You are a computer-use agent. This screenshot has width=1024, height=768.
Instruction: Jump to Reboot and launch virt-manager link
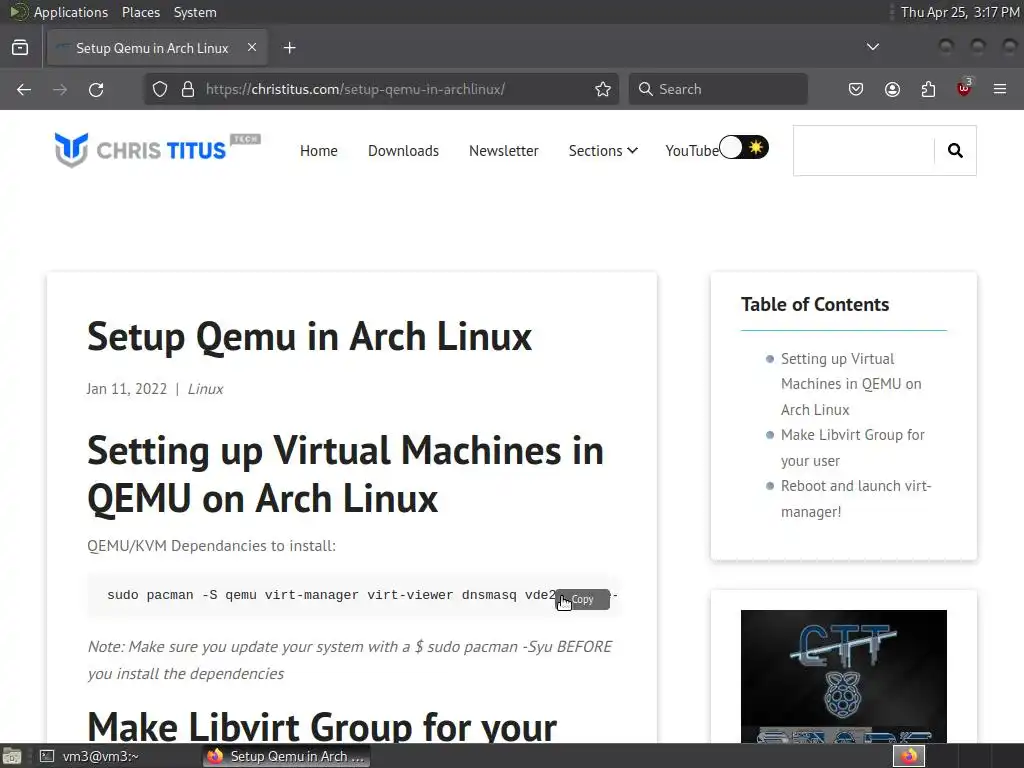[856, 499]
